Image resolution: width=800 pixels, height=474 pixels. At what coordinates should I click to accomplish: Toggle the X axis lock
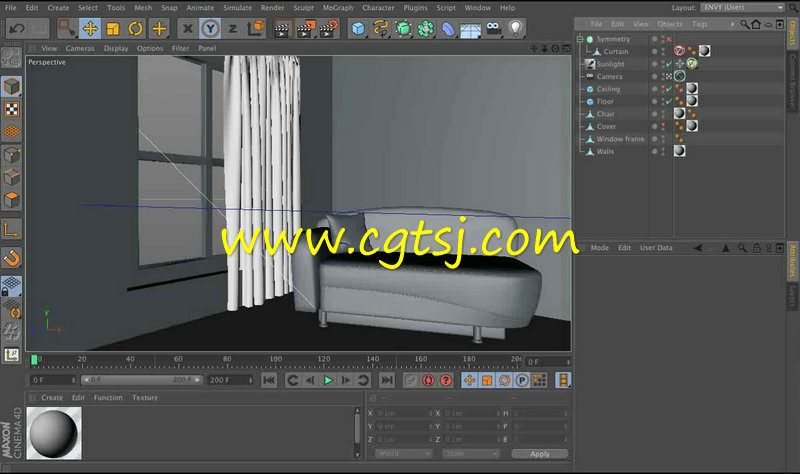point(187,29)
